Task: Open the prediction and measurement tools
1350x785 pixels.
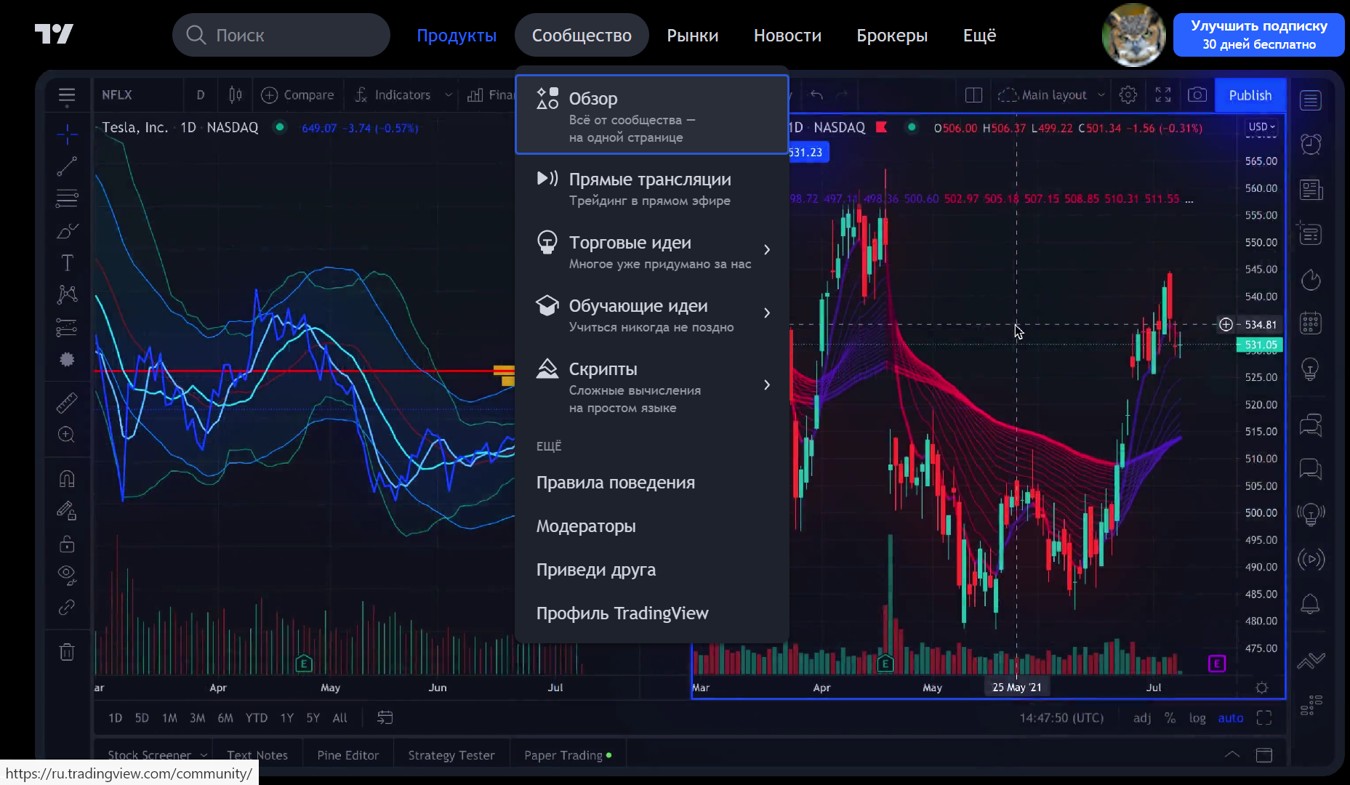Action: point(67,327)
